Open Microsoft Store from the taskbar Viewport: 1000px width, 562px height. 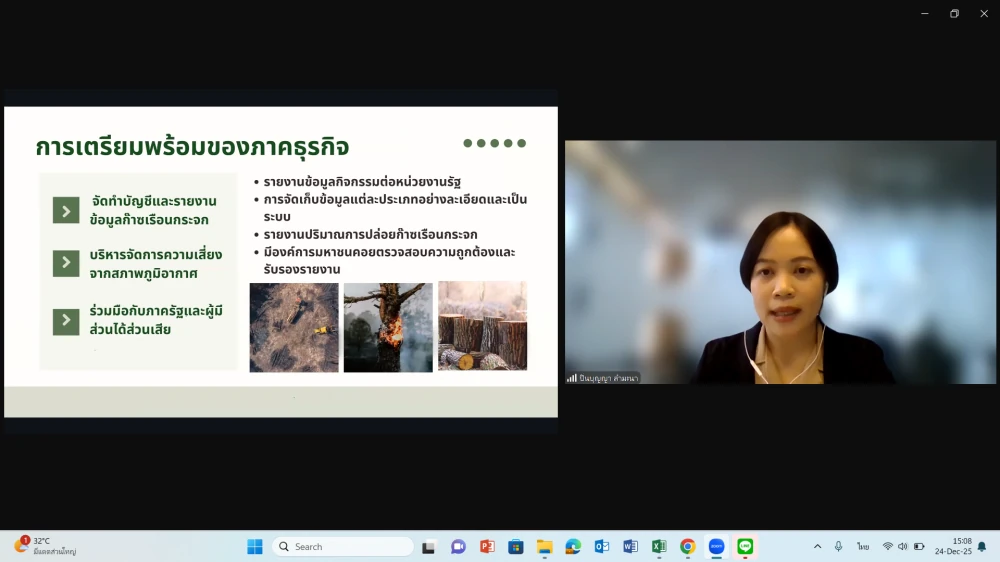click(x=516, y=547)
